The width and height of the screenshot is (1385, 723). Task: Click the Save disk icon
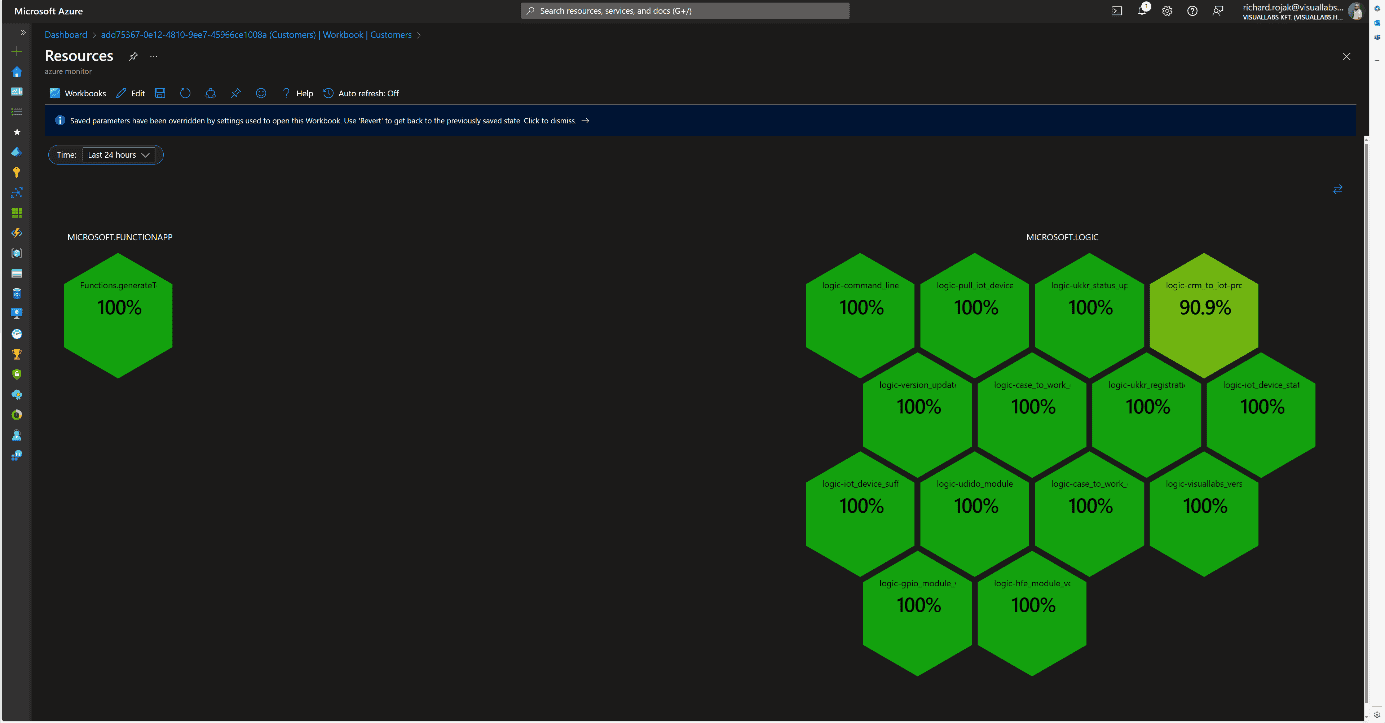160,93
